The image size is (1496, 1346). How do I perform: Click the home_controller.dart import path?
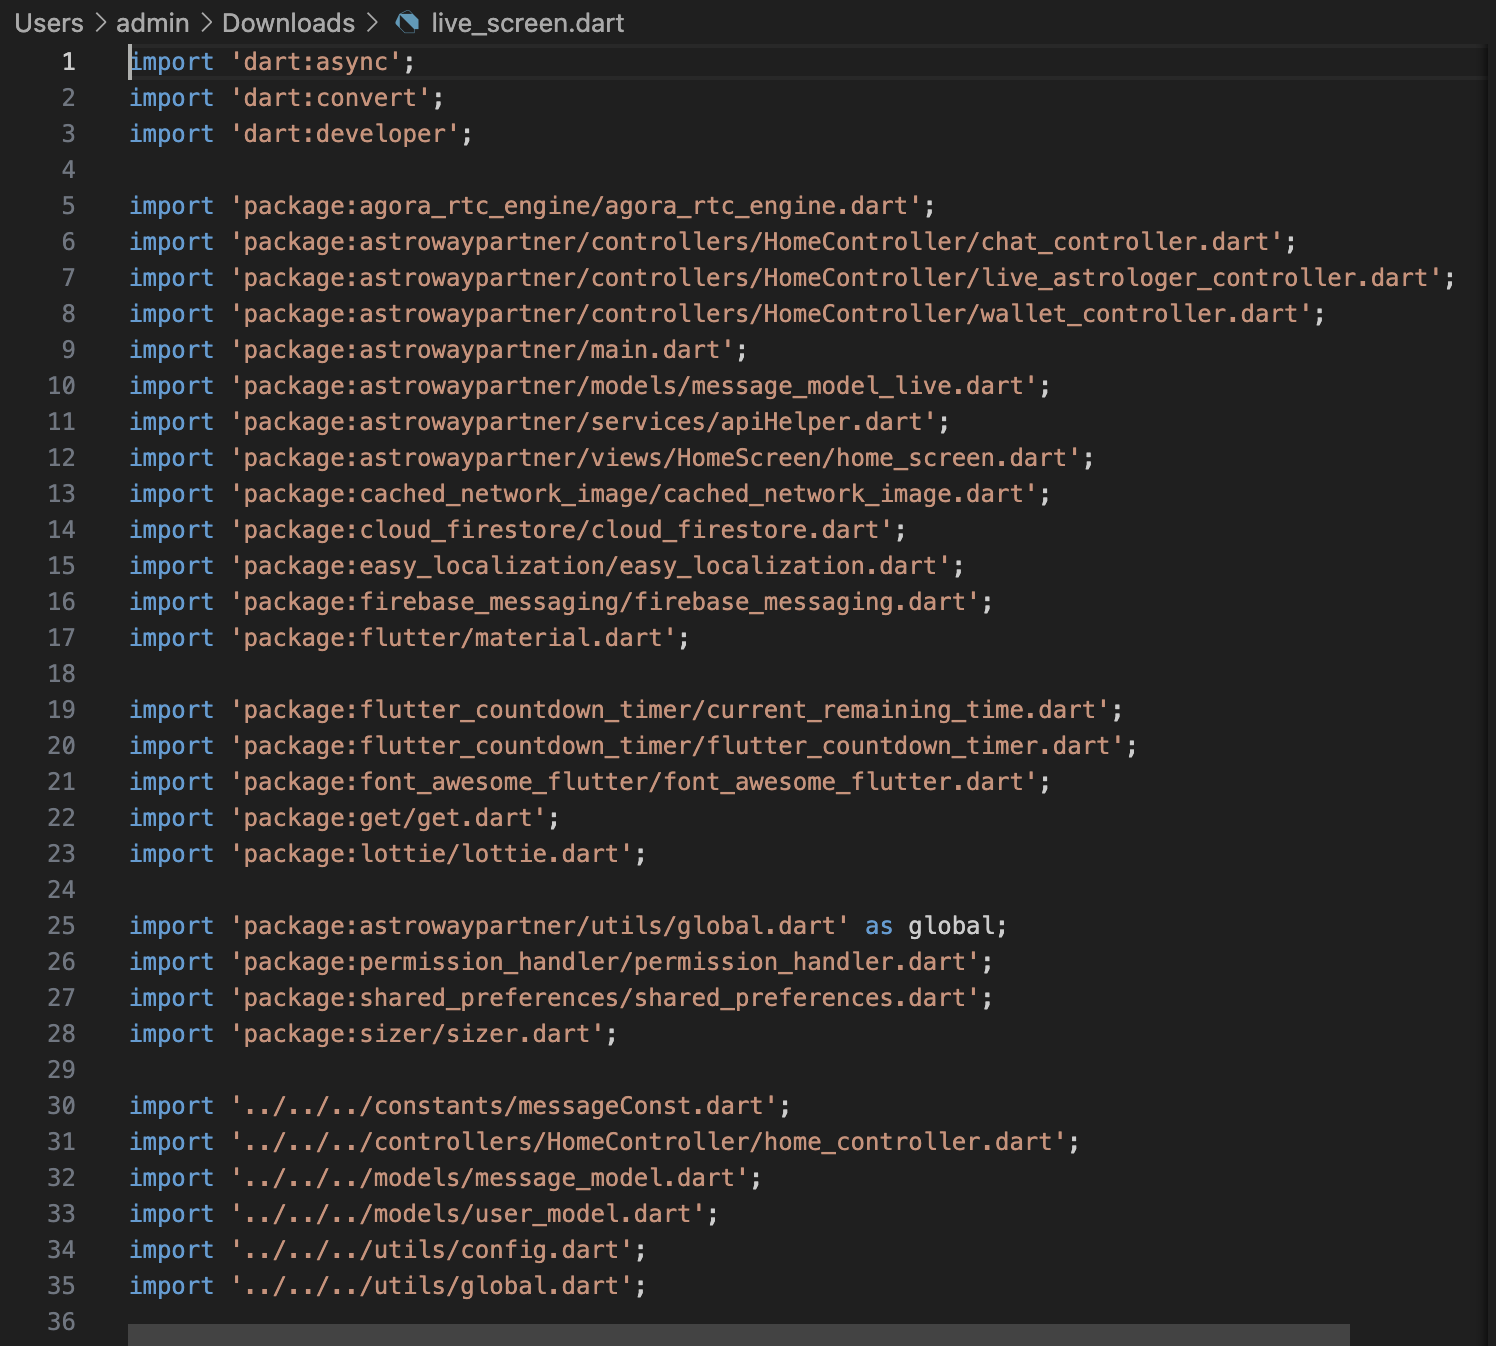pos(648,1142)
